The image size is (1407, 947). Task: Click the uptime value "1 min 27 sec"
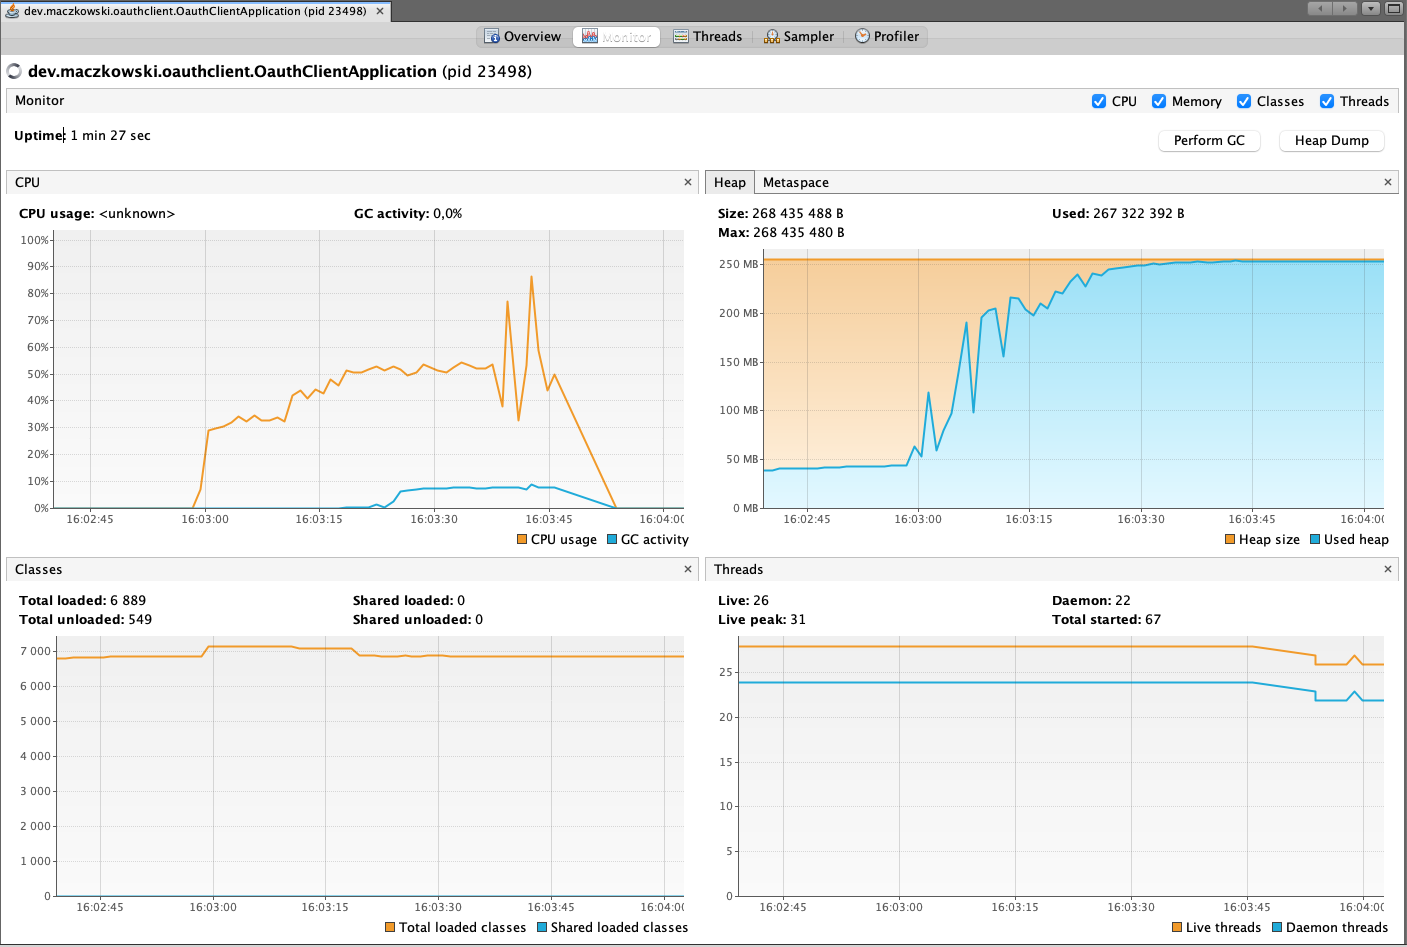[110, 136]
